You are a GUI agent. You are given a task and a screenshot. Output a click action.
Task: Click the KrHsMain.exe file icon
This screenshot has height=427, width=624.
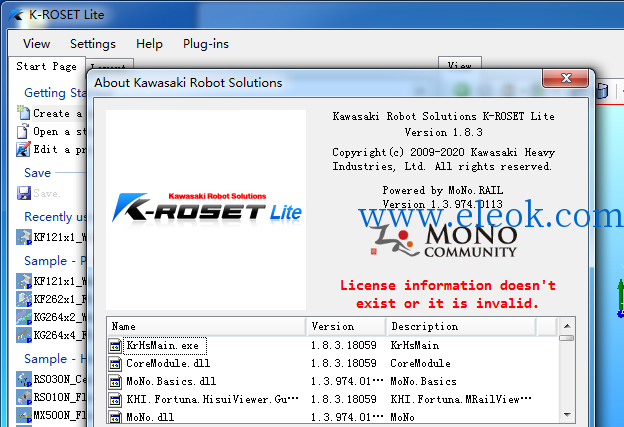[x=115, y=346]
